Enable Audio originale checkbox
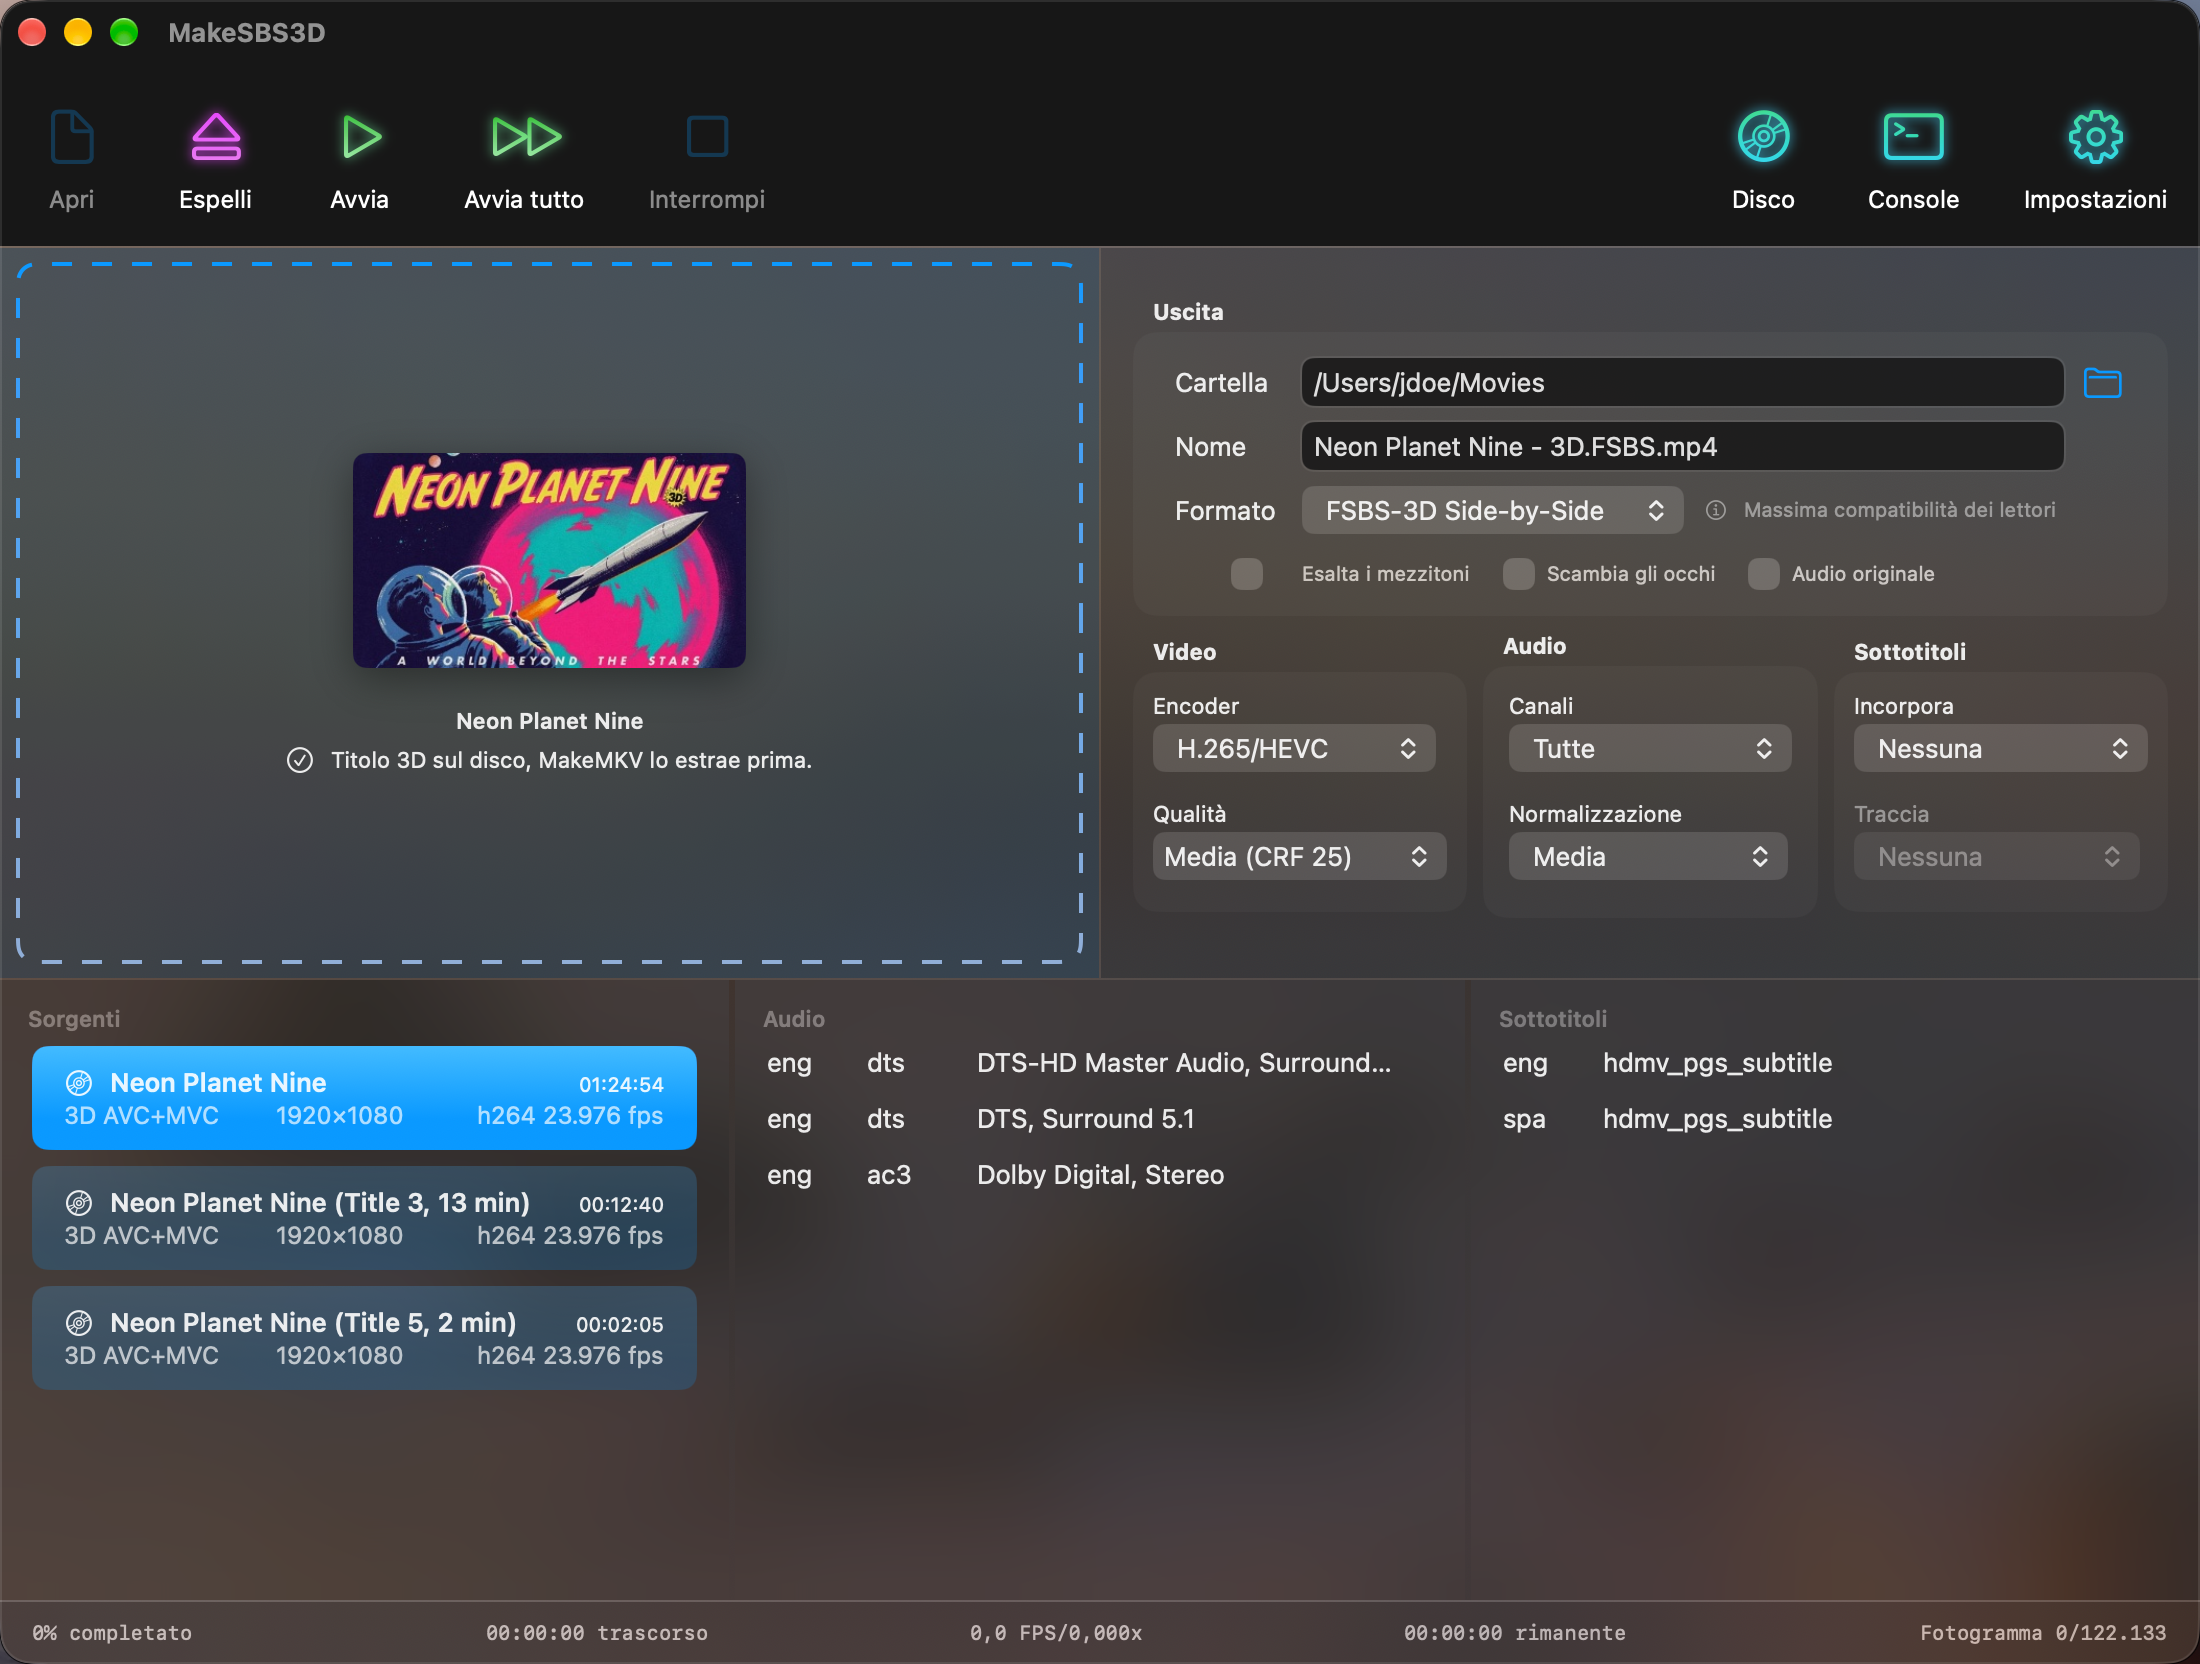 1763,574
